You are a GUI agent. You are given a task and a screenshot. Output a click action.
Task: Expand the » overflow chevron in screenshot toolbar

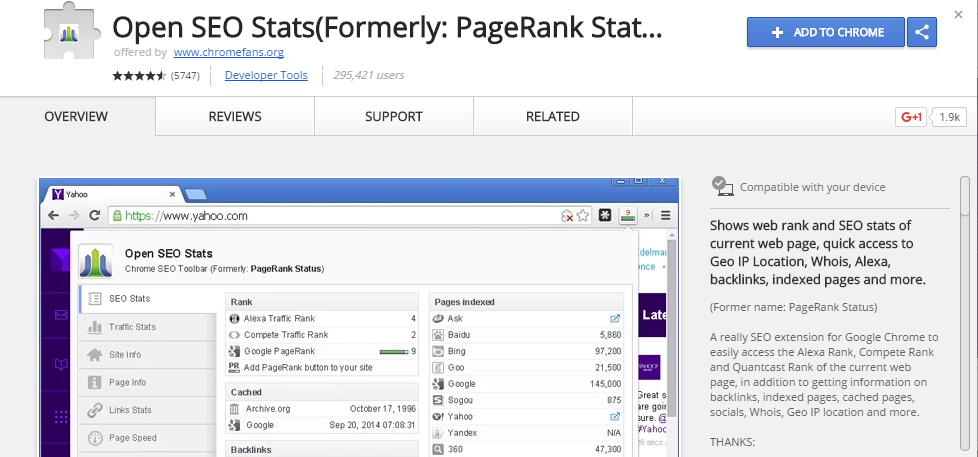(x=646, y=215)
